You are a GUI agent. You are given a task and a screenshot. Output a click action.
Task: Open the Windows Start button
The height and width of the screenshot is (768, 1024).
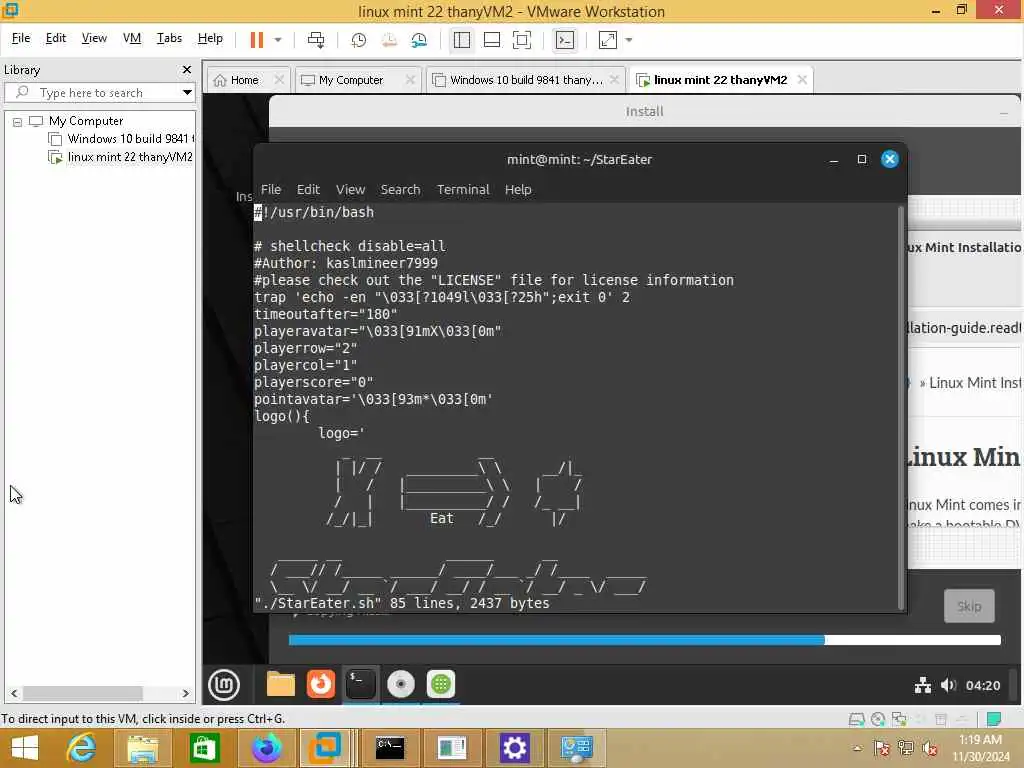tap(25, 748)
